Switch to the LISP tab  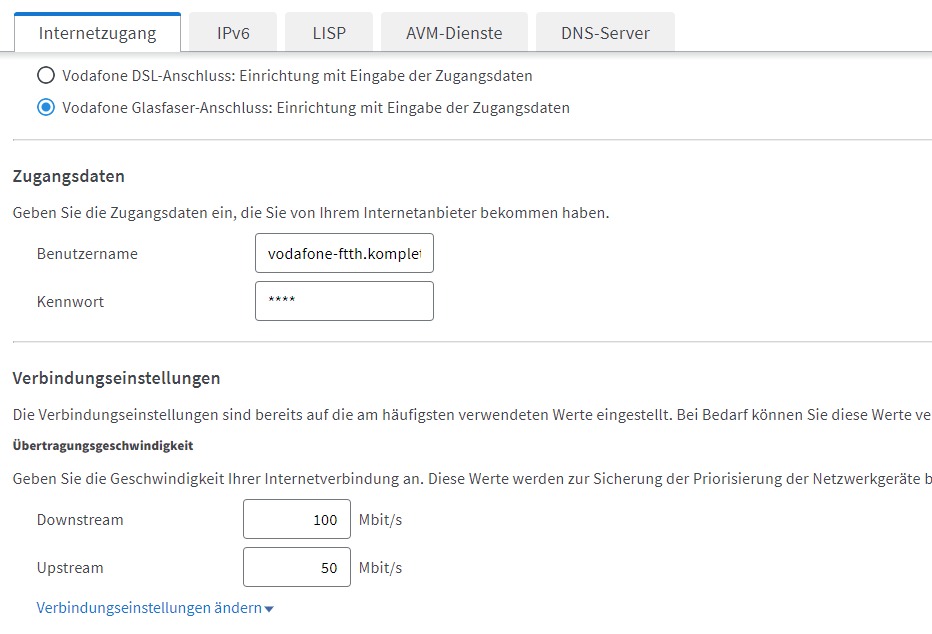329,33
